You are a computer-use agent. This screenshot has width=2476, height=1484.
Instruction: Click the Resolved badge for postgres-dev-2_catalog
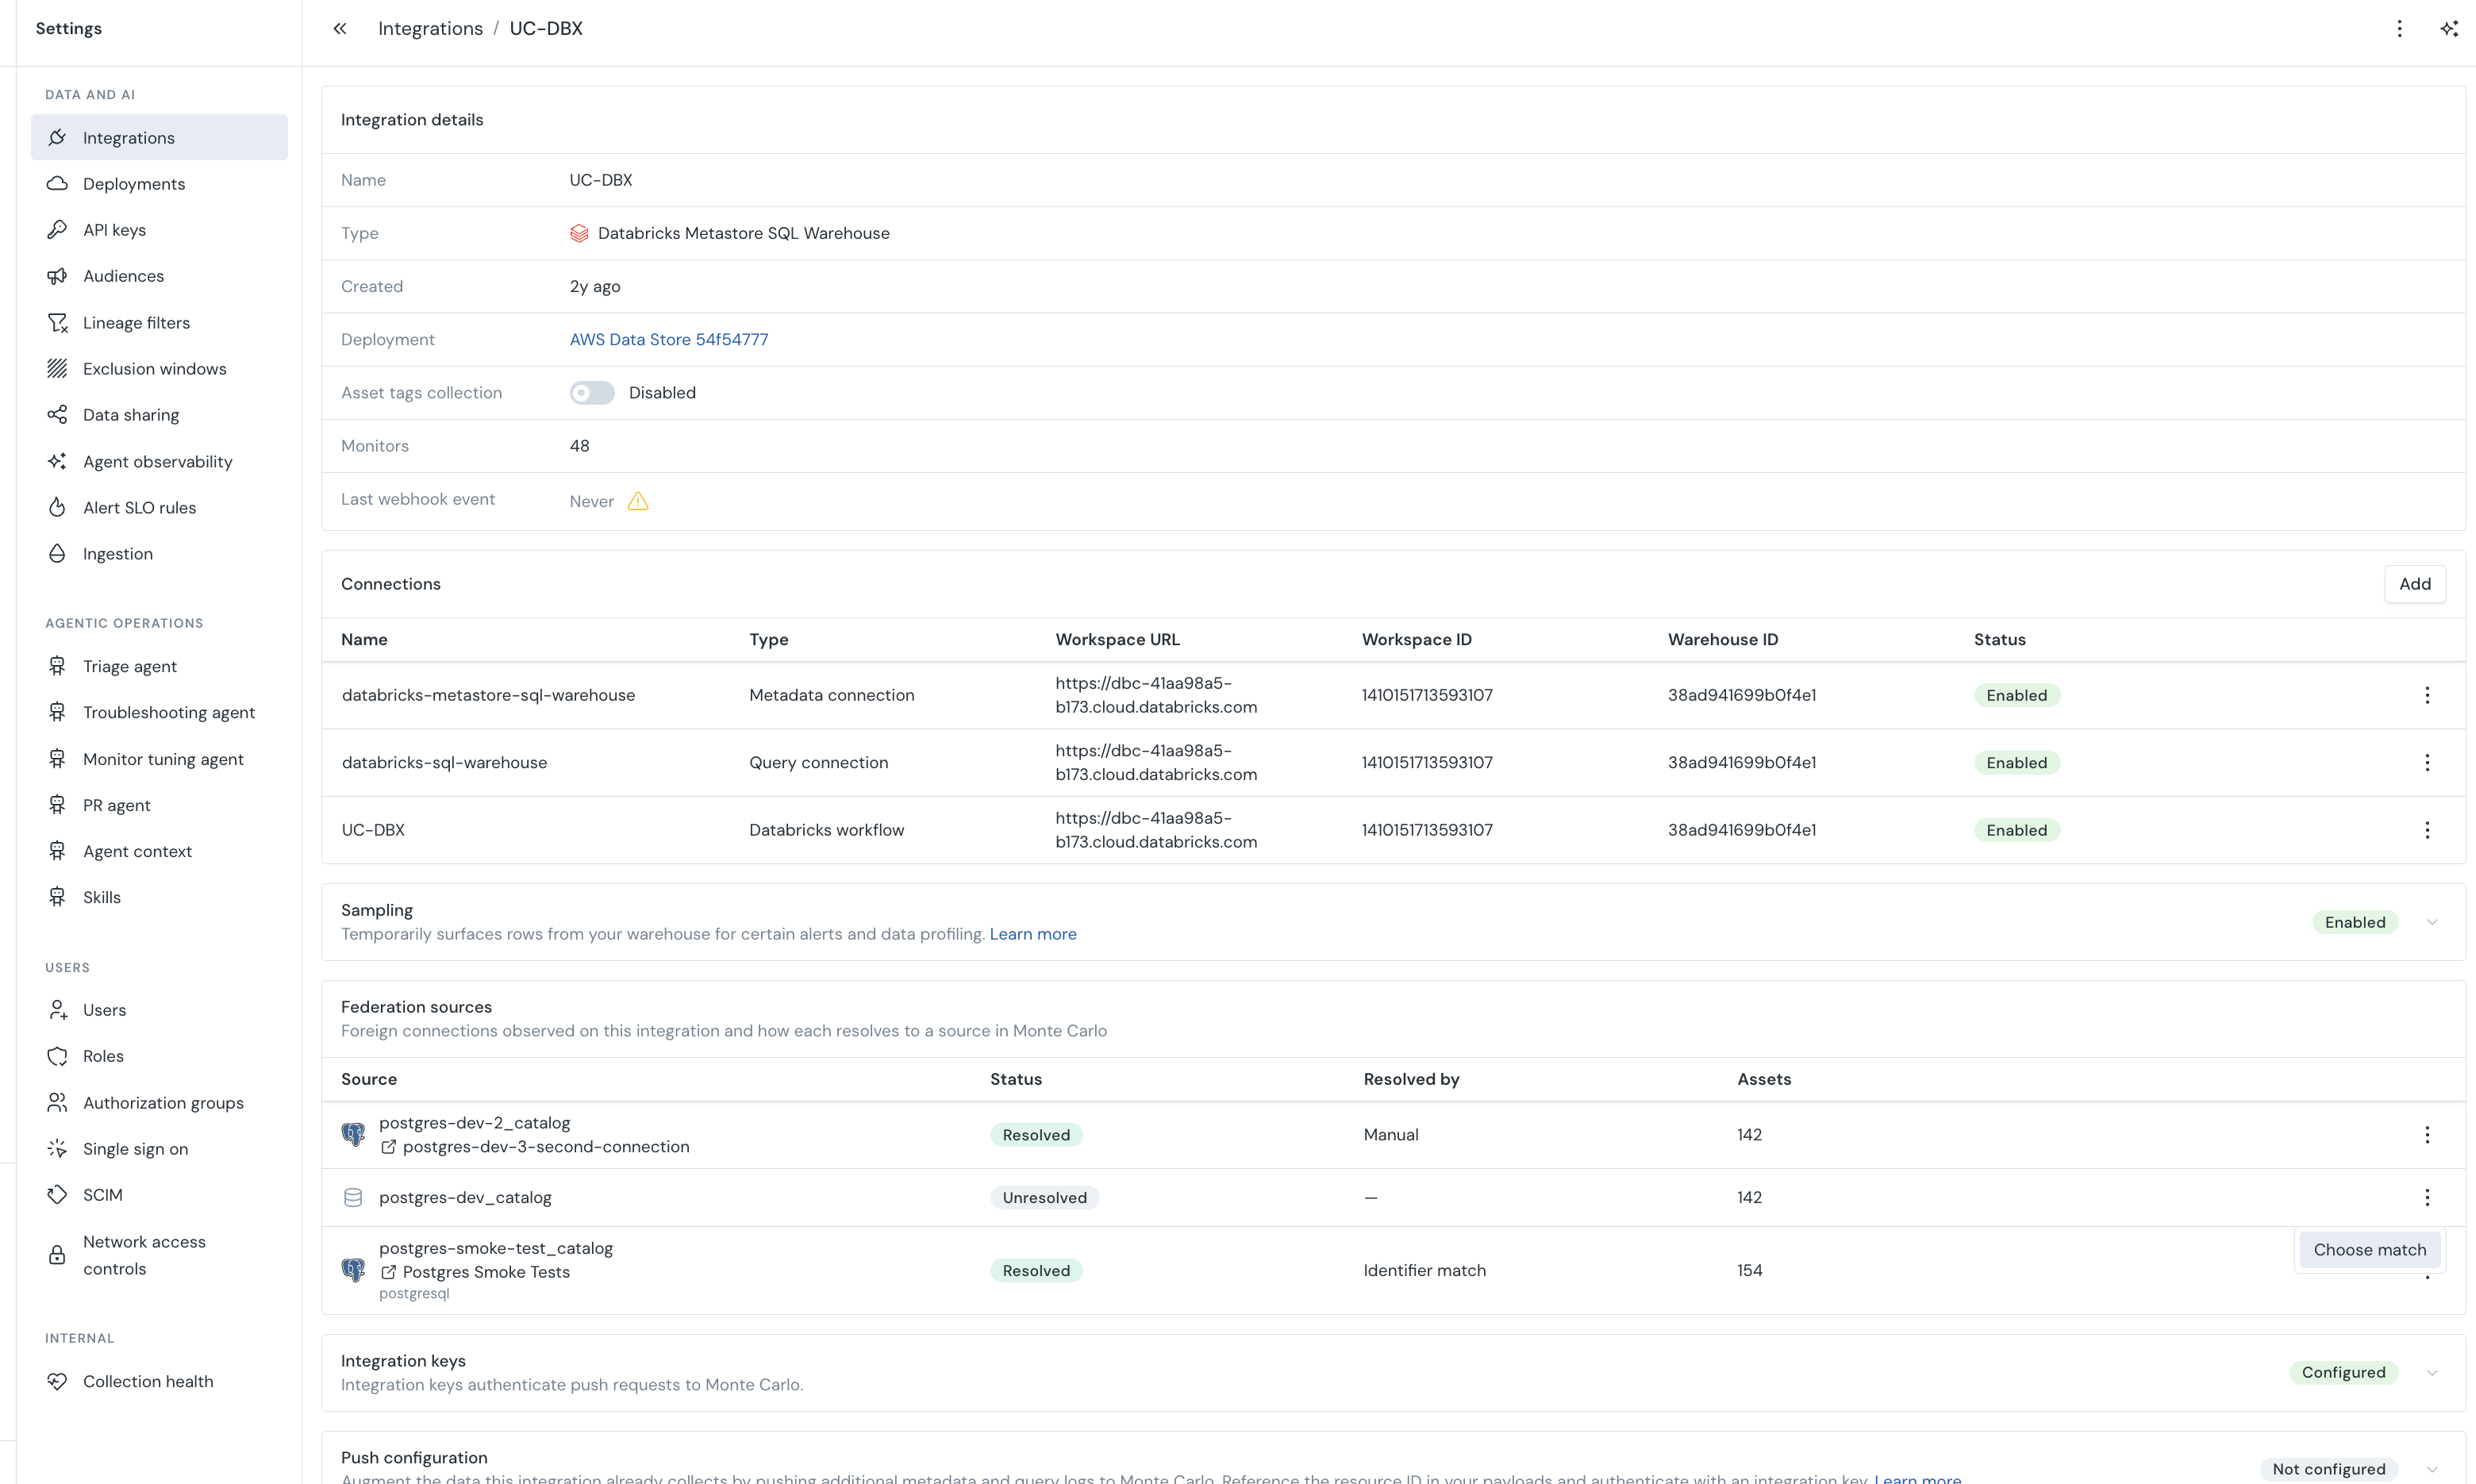[1036, 1135]
